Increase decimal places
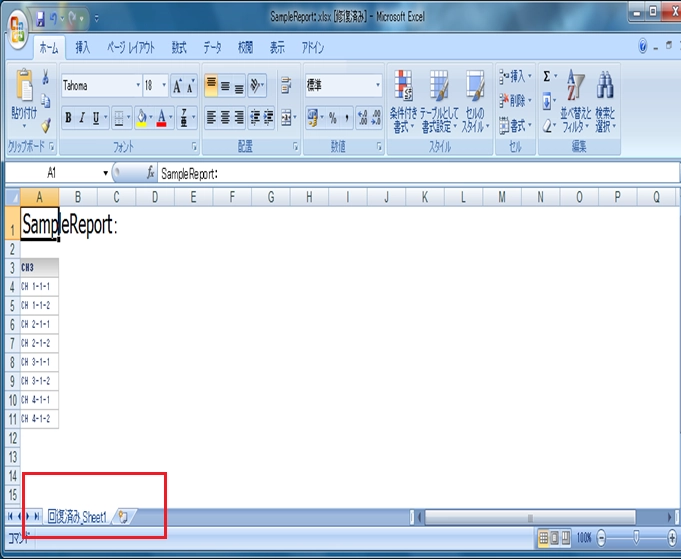Screen dimensions: 681x559 click(362, 118)
